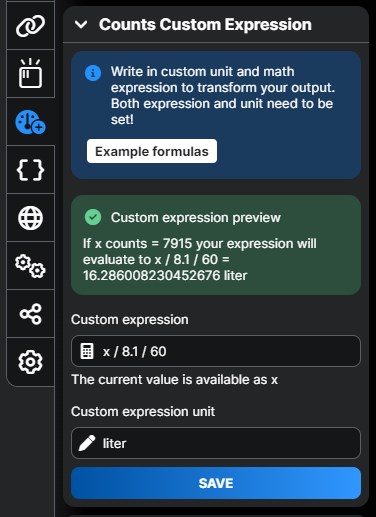Open the globe network sidebar icon
This screenshot has width=376, height=517.
[30, 218]
